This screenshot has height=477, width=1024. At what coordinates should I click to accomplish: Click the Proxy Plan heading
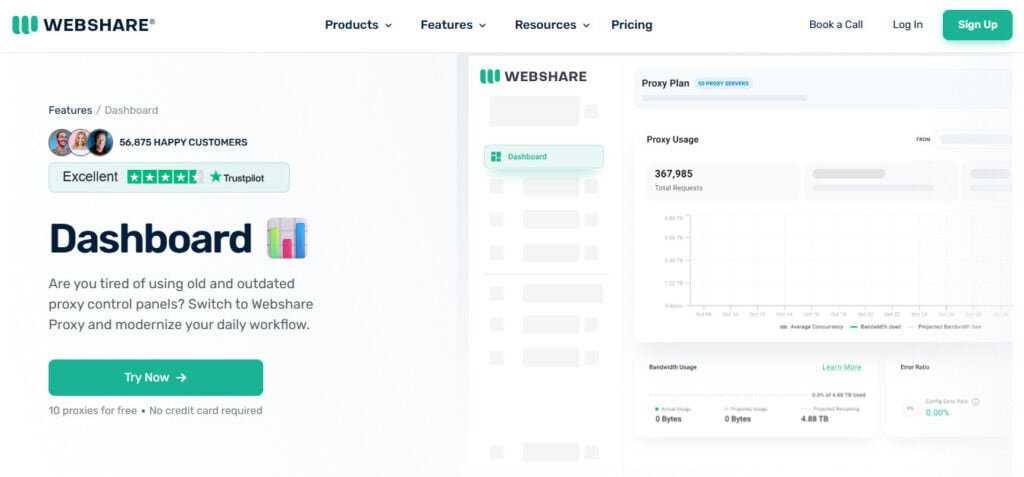click(x=665, y=84)
